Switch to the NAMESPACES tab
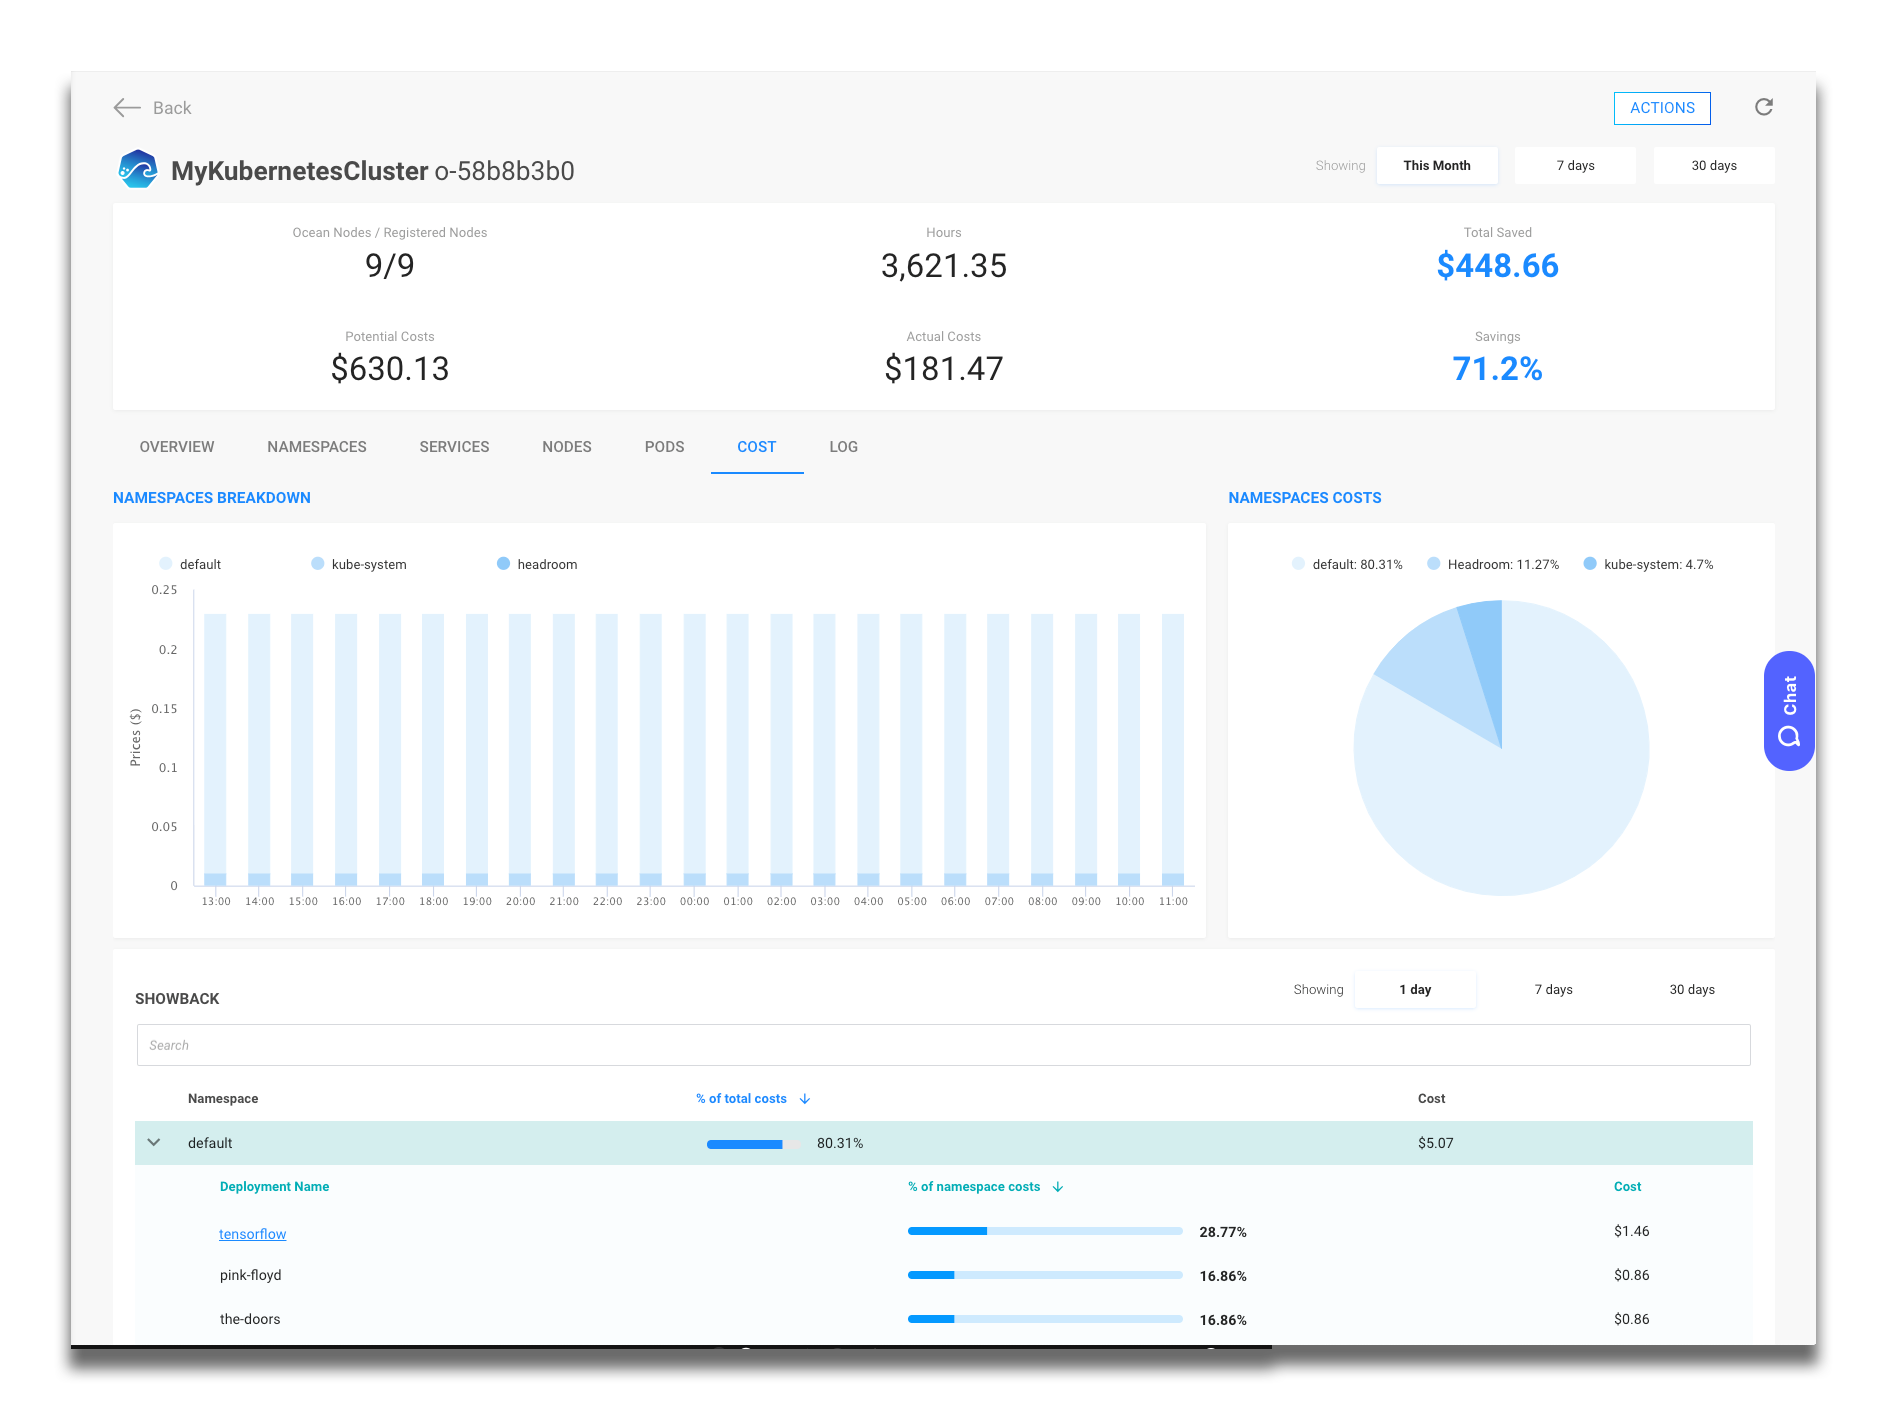Viewport: 1887px width, 1420px height. point(316,447)
